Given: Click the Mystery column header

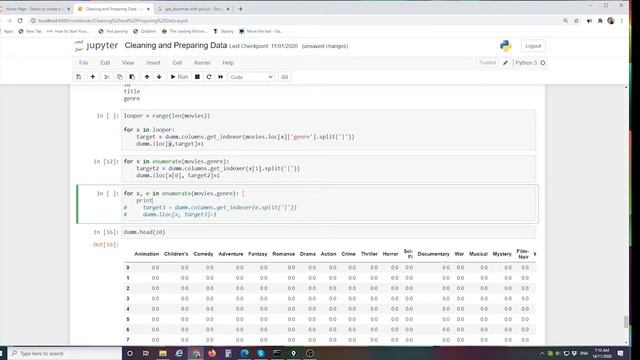Looking at the screenshot, I should 502,254.
